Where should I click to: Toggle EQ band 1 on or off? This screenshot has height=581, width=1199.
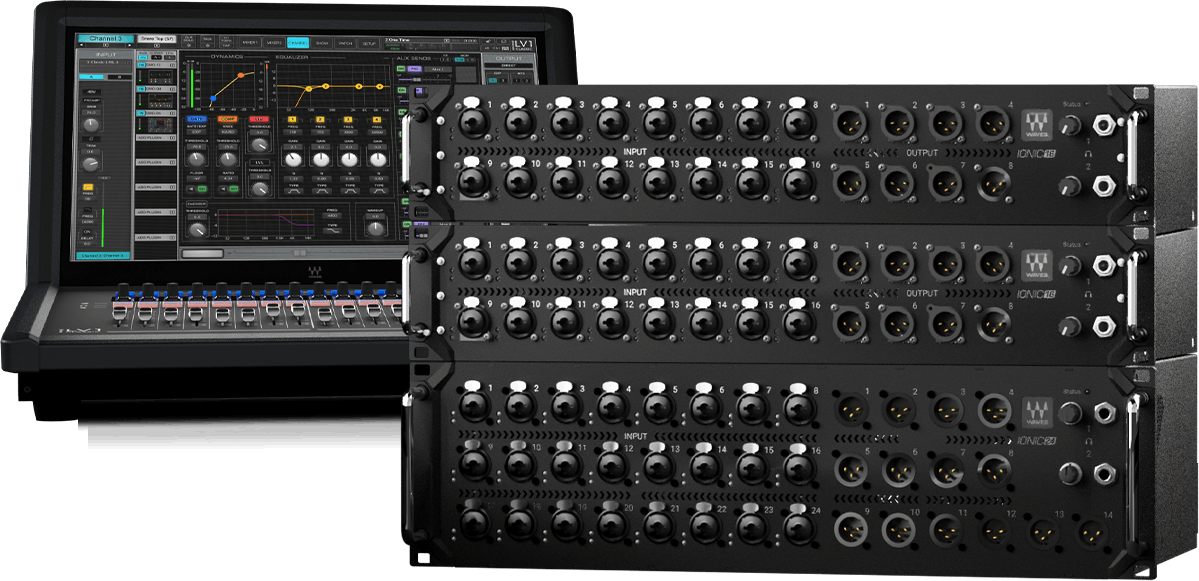(x=291, y=119)
